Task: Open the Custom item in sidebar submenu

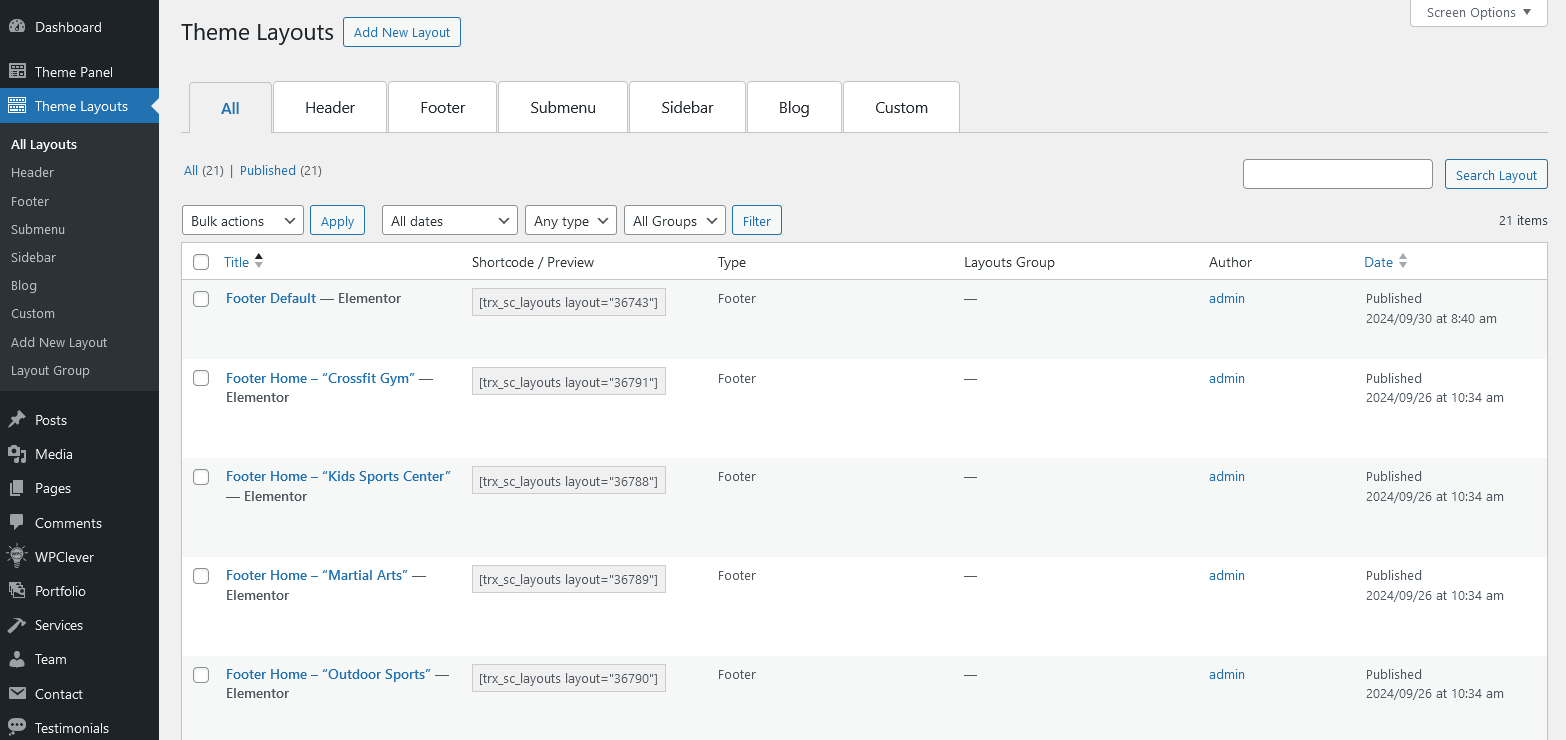Action: tap(33, 313)
